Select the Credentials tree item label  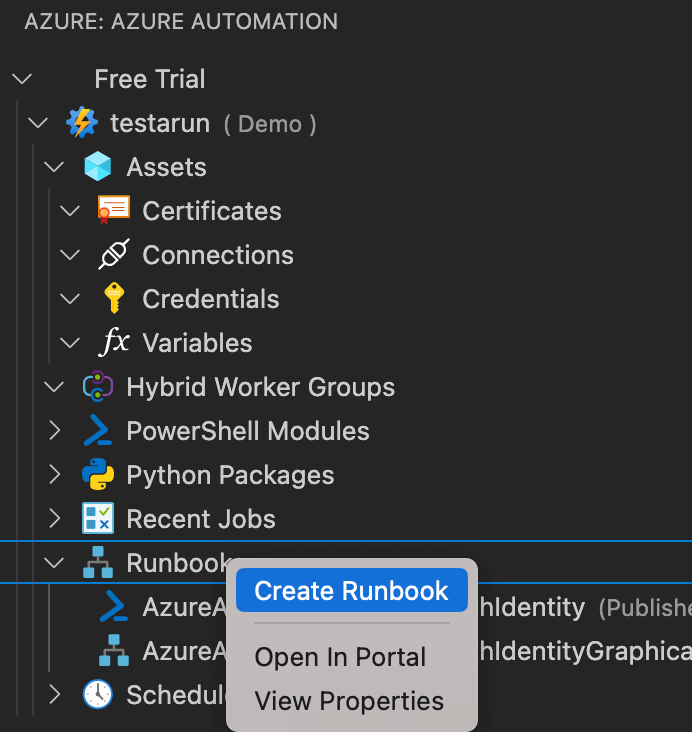point(211,299)
